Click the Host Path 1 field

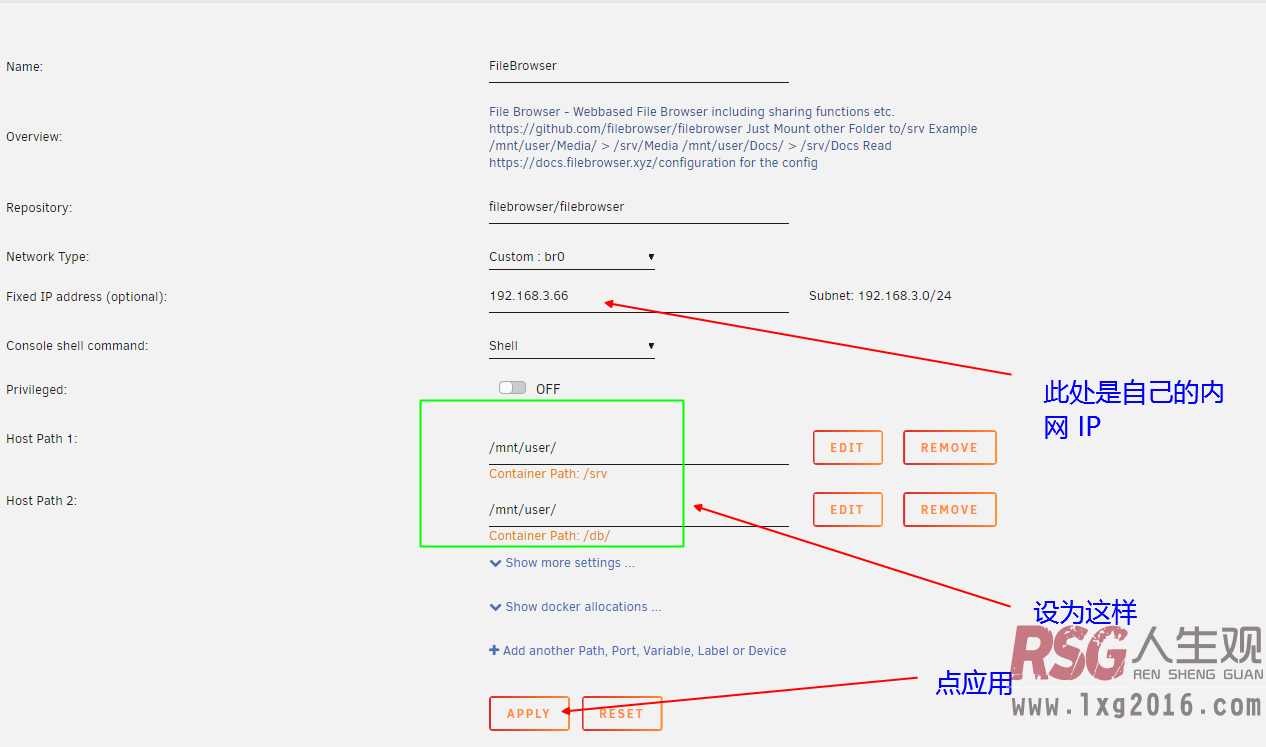(x=638, y=448)
